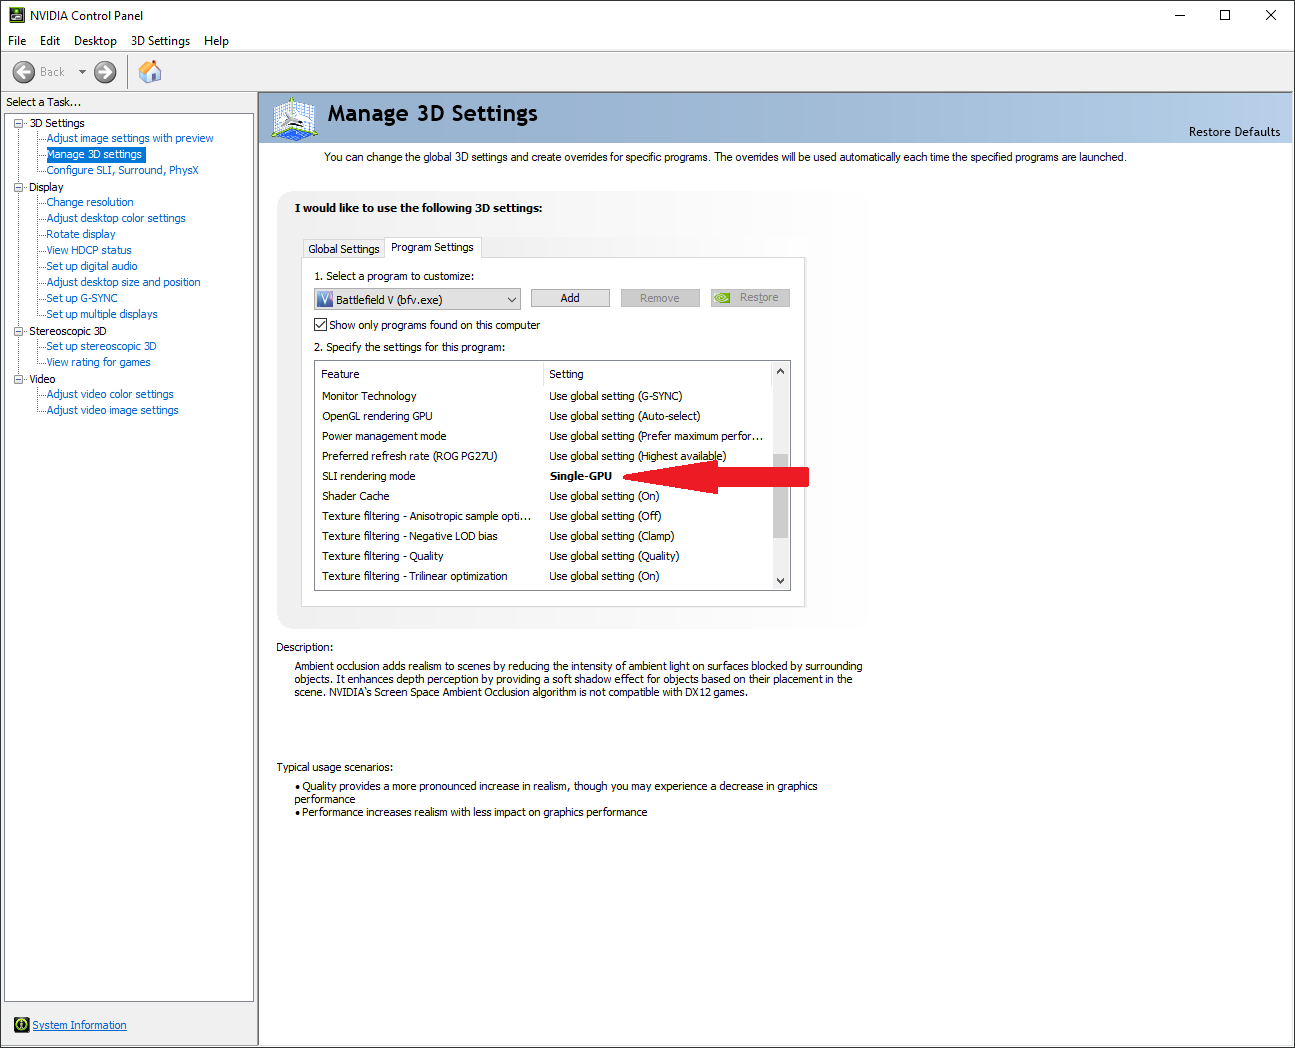
Task: Click Use global setting (Clamp) value
Action: tap(612, 536)
